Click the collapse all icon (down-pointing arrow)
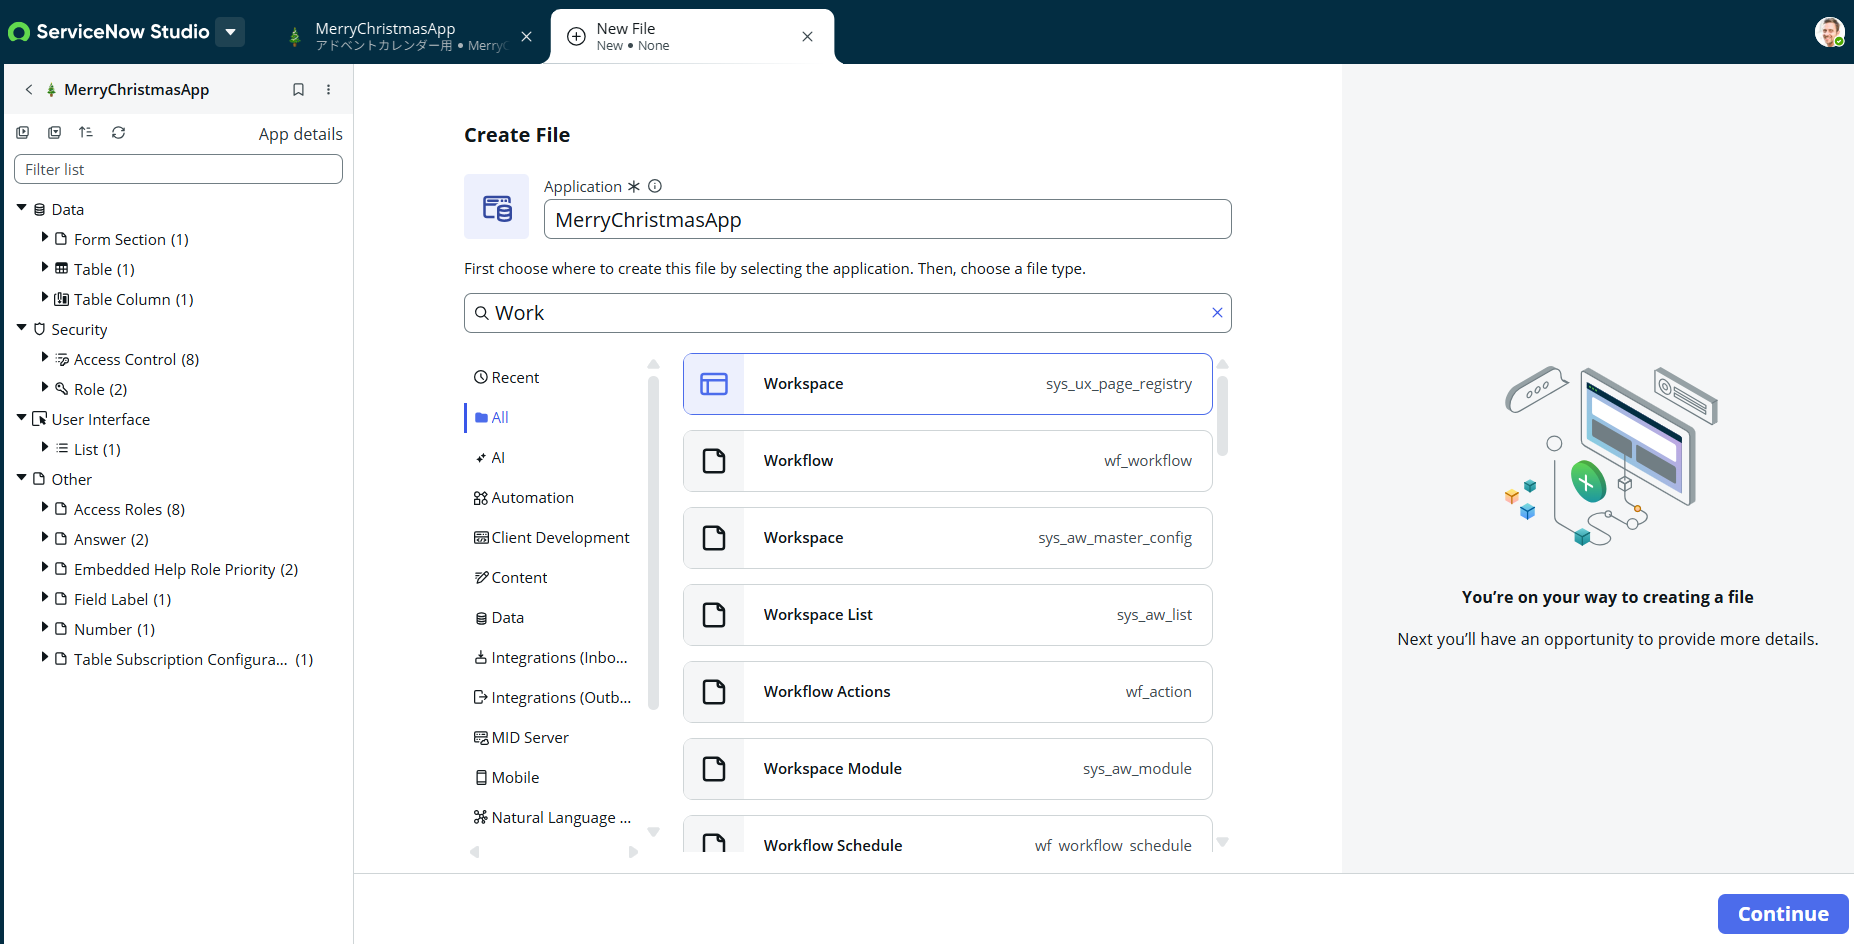 tap(55, 133)
